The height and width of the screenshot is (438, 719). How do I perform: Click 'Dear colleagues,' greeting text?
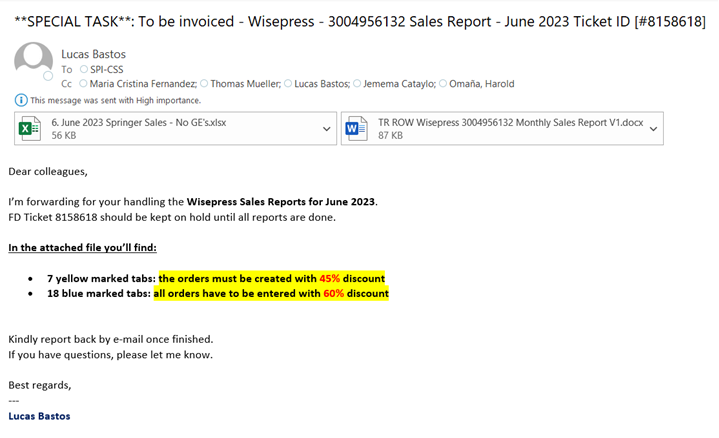pos(48,172)
